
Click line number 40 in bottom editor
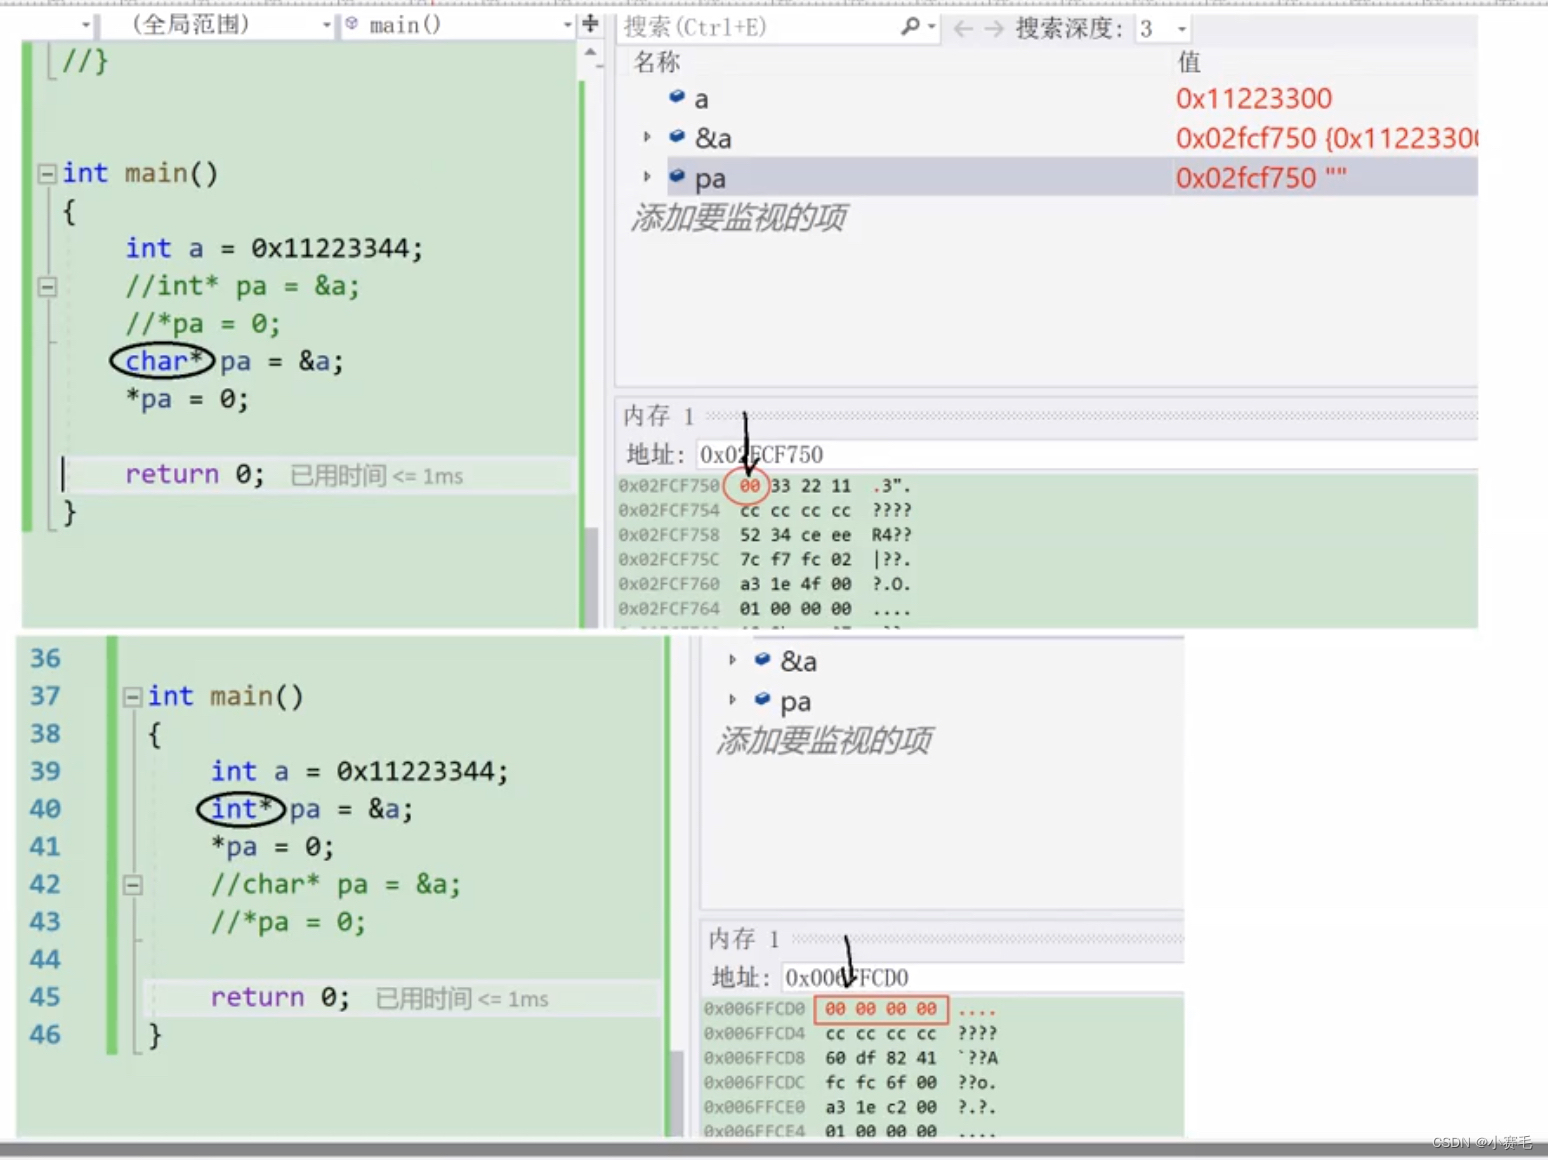tap(45, 808)
